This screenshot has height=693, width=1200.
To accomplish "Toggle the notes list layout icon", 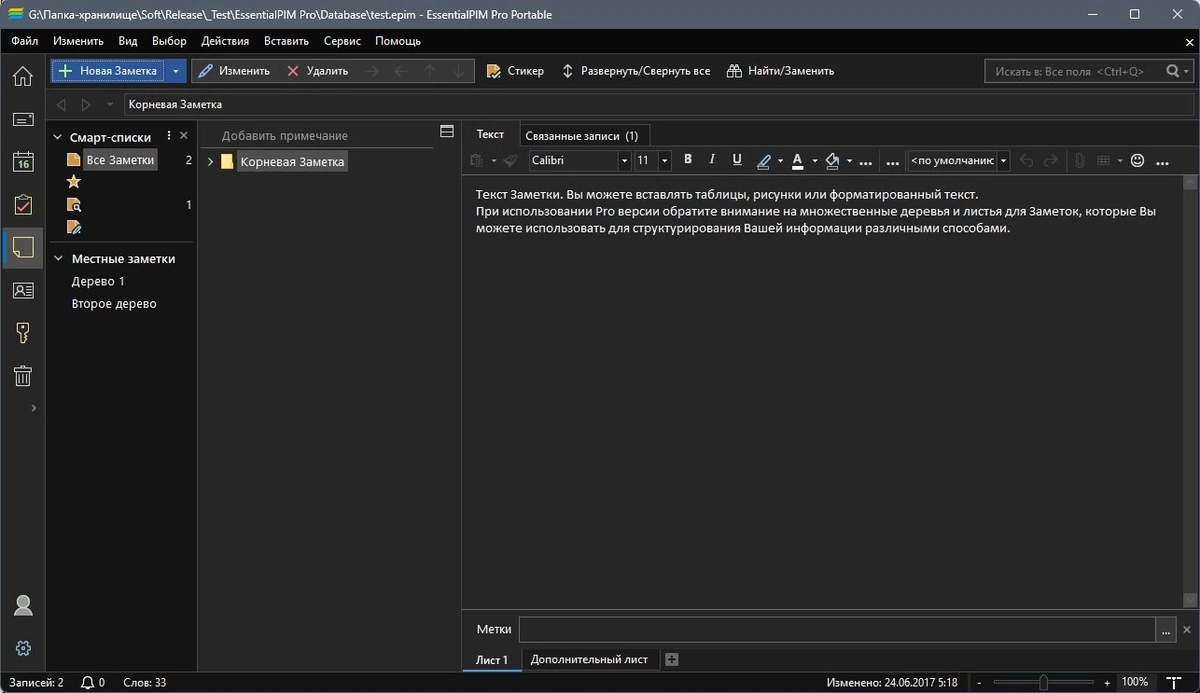I will pyautogui.click(x=447, y=132).
